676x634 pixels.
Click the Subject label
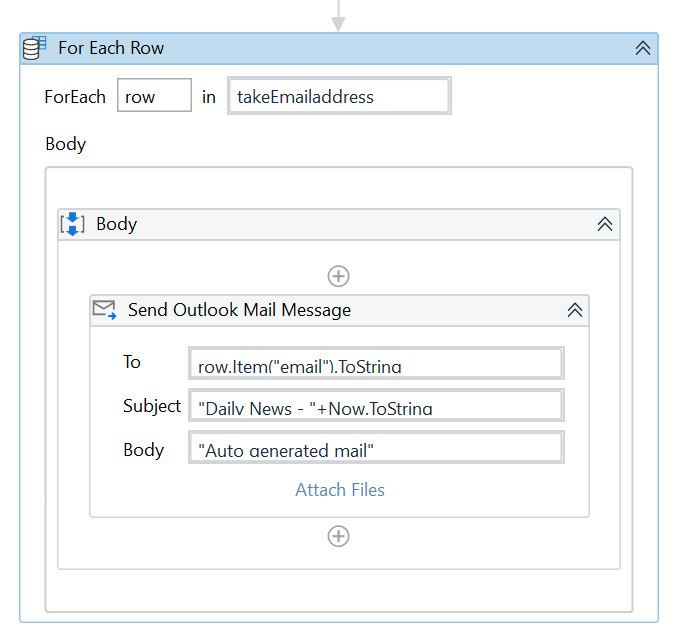(152, 406)
